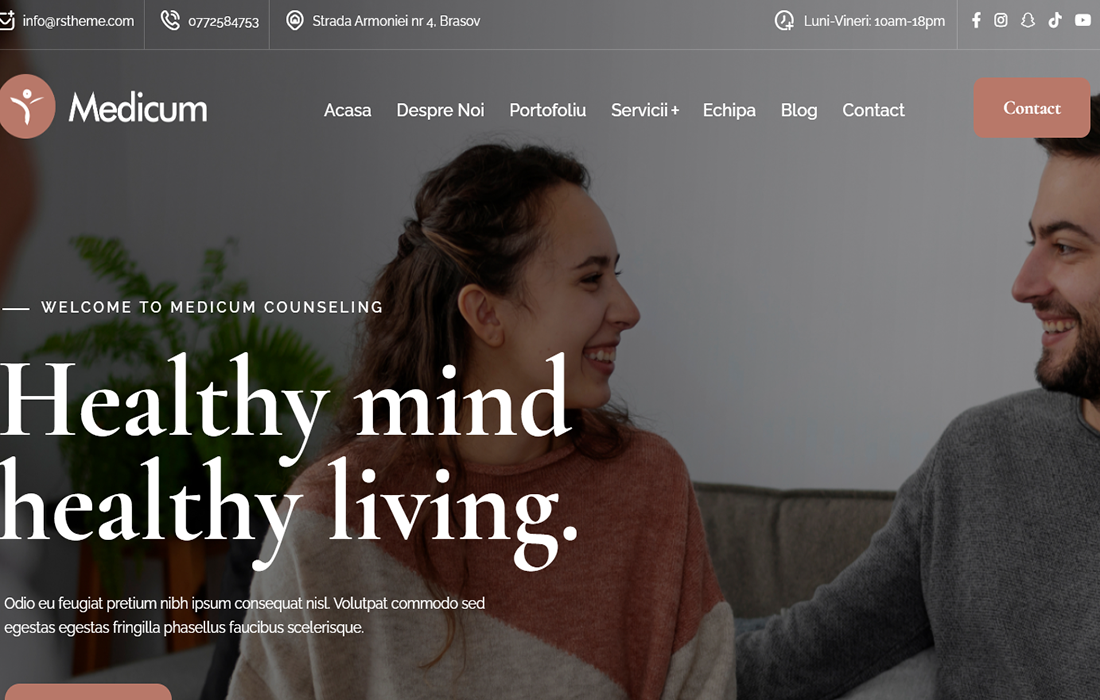Click the YouTube icon
Image resolution: width=1100 pixels, height=700 pixels.
coord(1083,20)
